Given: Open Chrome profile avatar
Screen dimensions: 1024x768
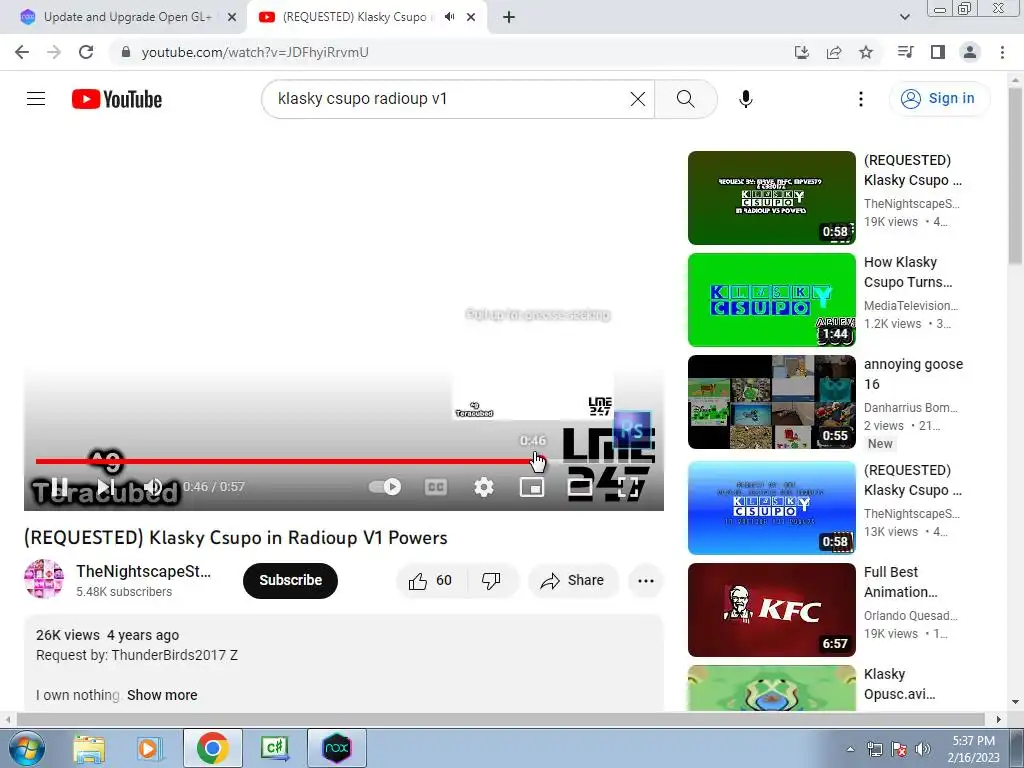Looking at the screenshot, I should [x=970, y=52].
